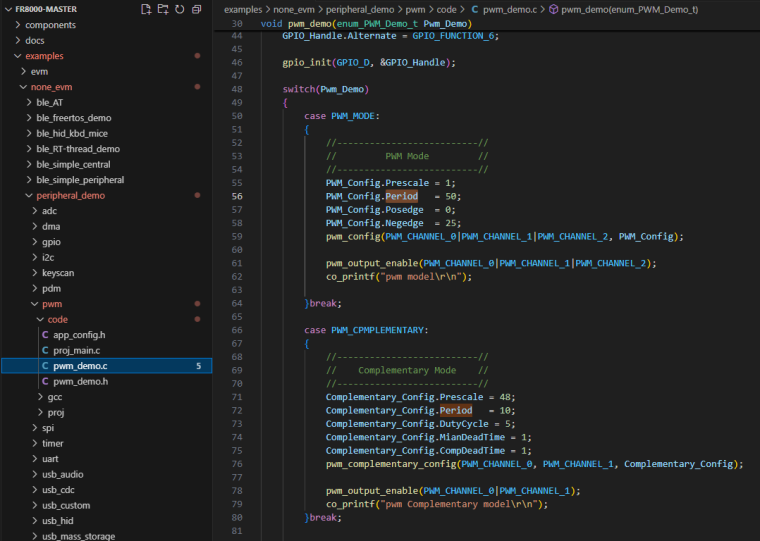Click the New File icon in explorer header

147,9
